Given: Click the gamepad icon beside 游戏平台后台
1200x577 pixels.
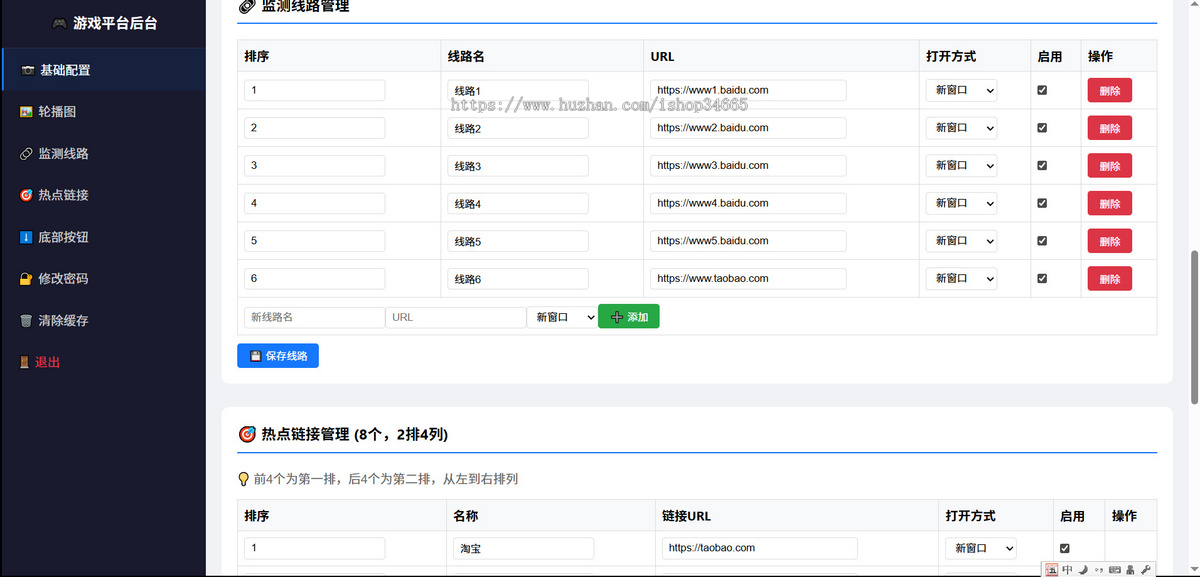Looking at the screenshot, I should 60,23.
